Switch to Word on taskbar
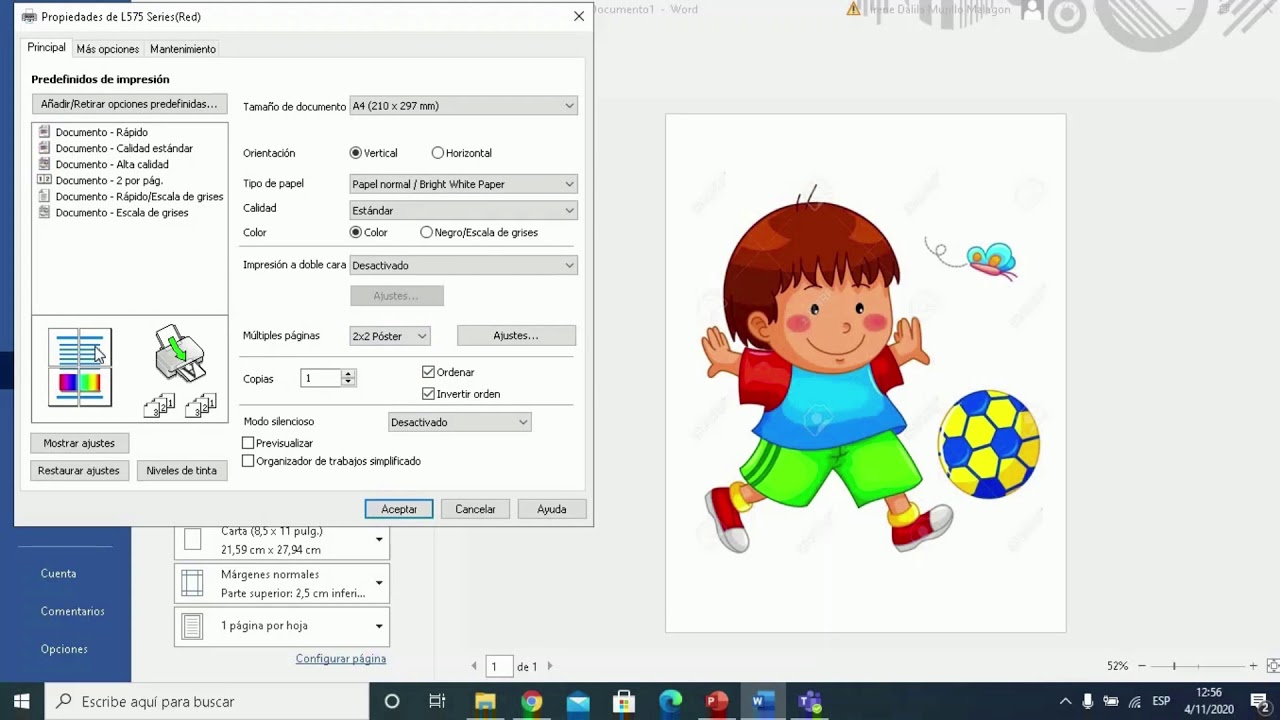 (x=763, y=701)
